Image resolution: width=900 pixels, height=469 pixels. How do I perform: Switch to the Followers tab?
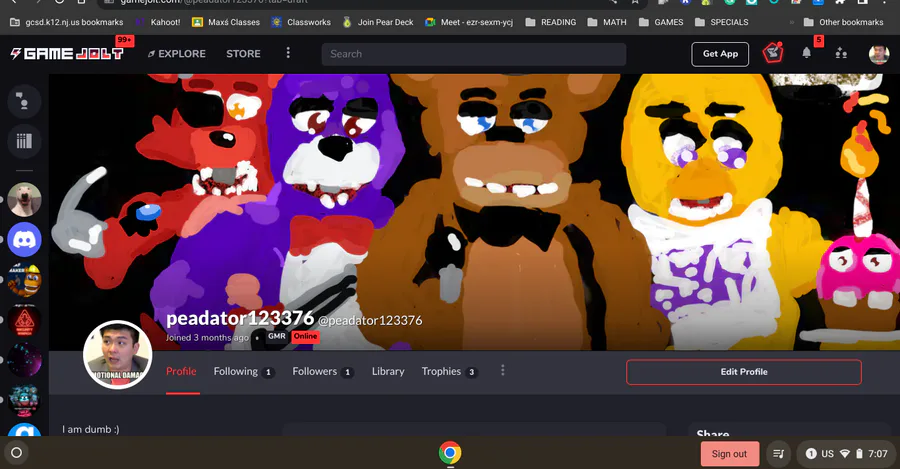[x=323, y=371]
